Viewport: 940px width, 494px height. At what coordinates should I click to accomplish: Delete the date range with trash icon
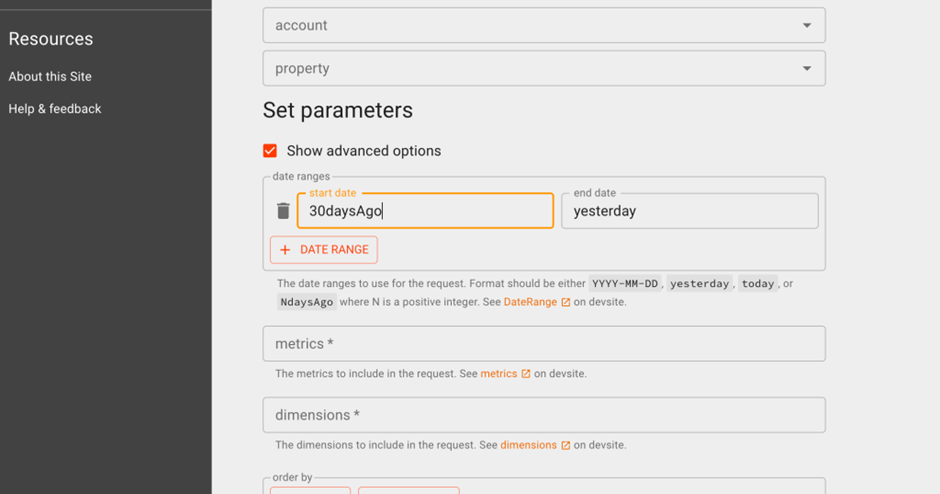pyautogui.click(x=283, y=211)
